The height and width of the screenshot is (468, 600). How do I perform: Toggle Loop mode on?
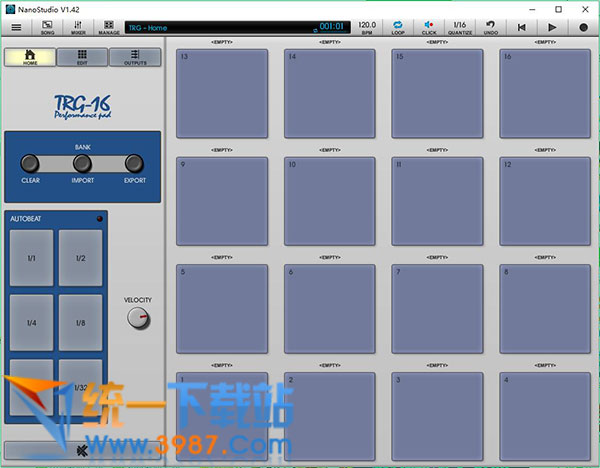click(x=398, y=27)
